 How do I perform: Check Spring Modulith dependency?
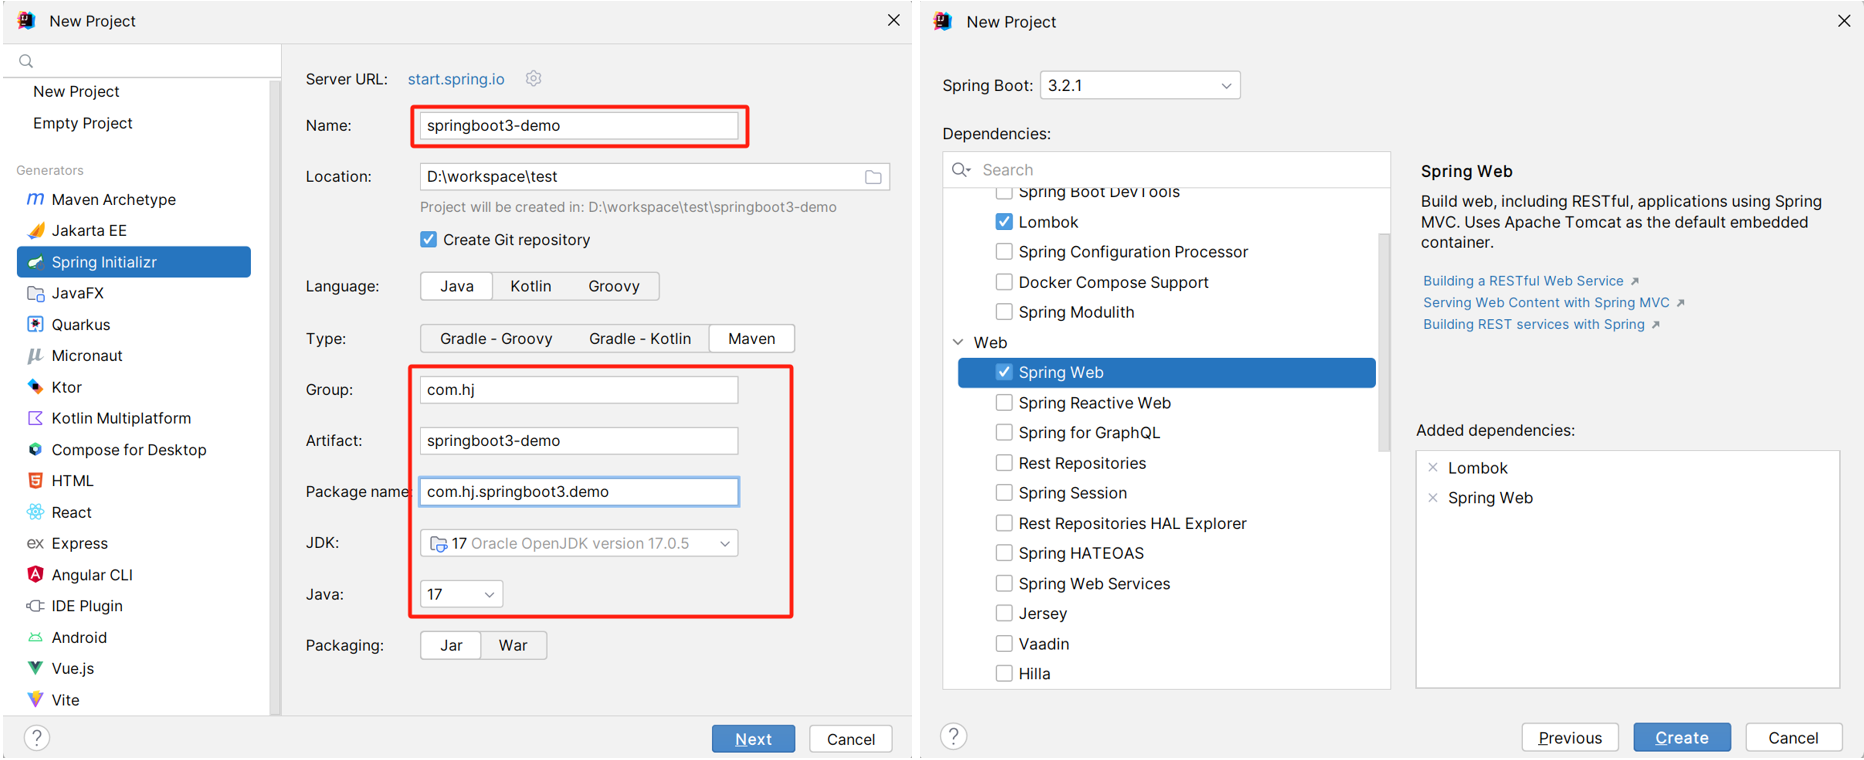1004,312
